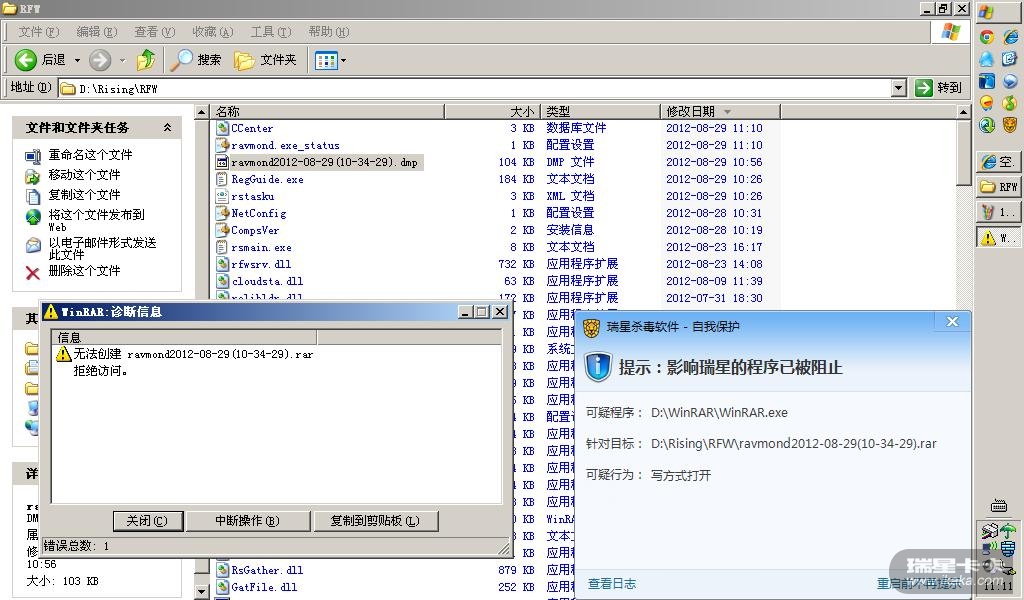Click the address bar showing D:\Rising\RFW
This screenshot has width=1024, height=600.
click(x=475, y=88)
